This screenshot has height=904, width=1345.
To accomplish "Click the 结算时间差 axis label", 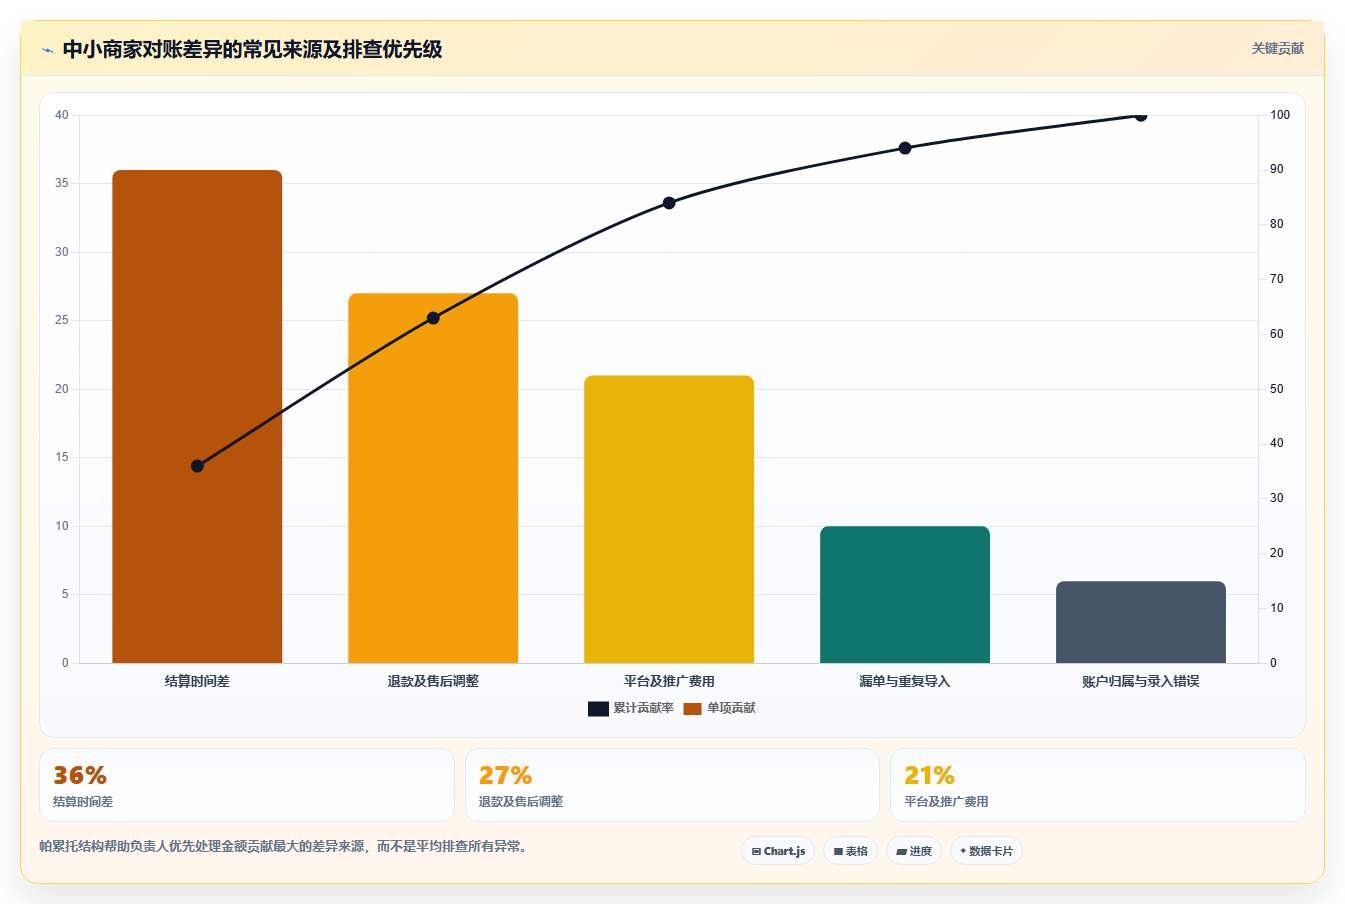I will tap(197, 681).
